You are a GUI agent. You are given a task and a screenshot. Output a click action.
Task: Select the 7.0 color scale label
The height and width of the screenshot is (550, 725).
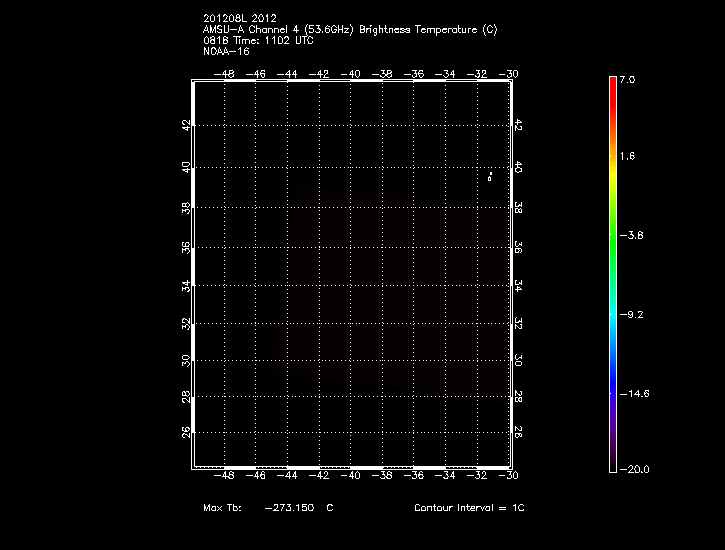(627, 78)
